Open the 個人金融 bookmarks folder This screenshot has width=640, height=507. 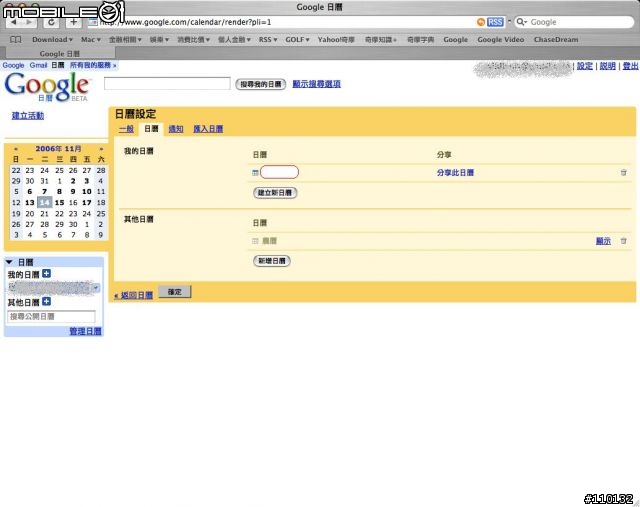pos(234,40)
